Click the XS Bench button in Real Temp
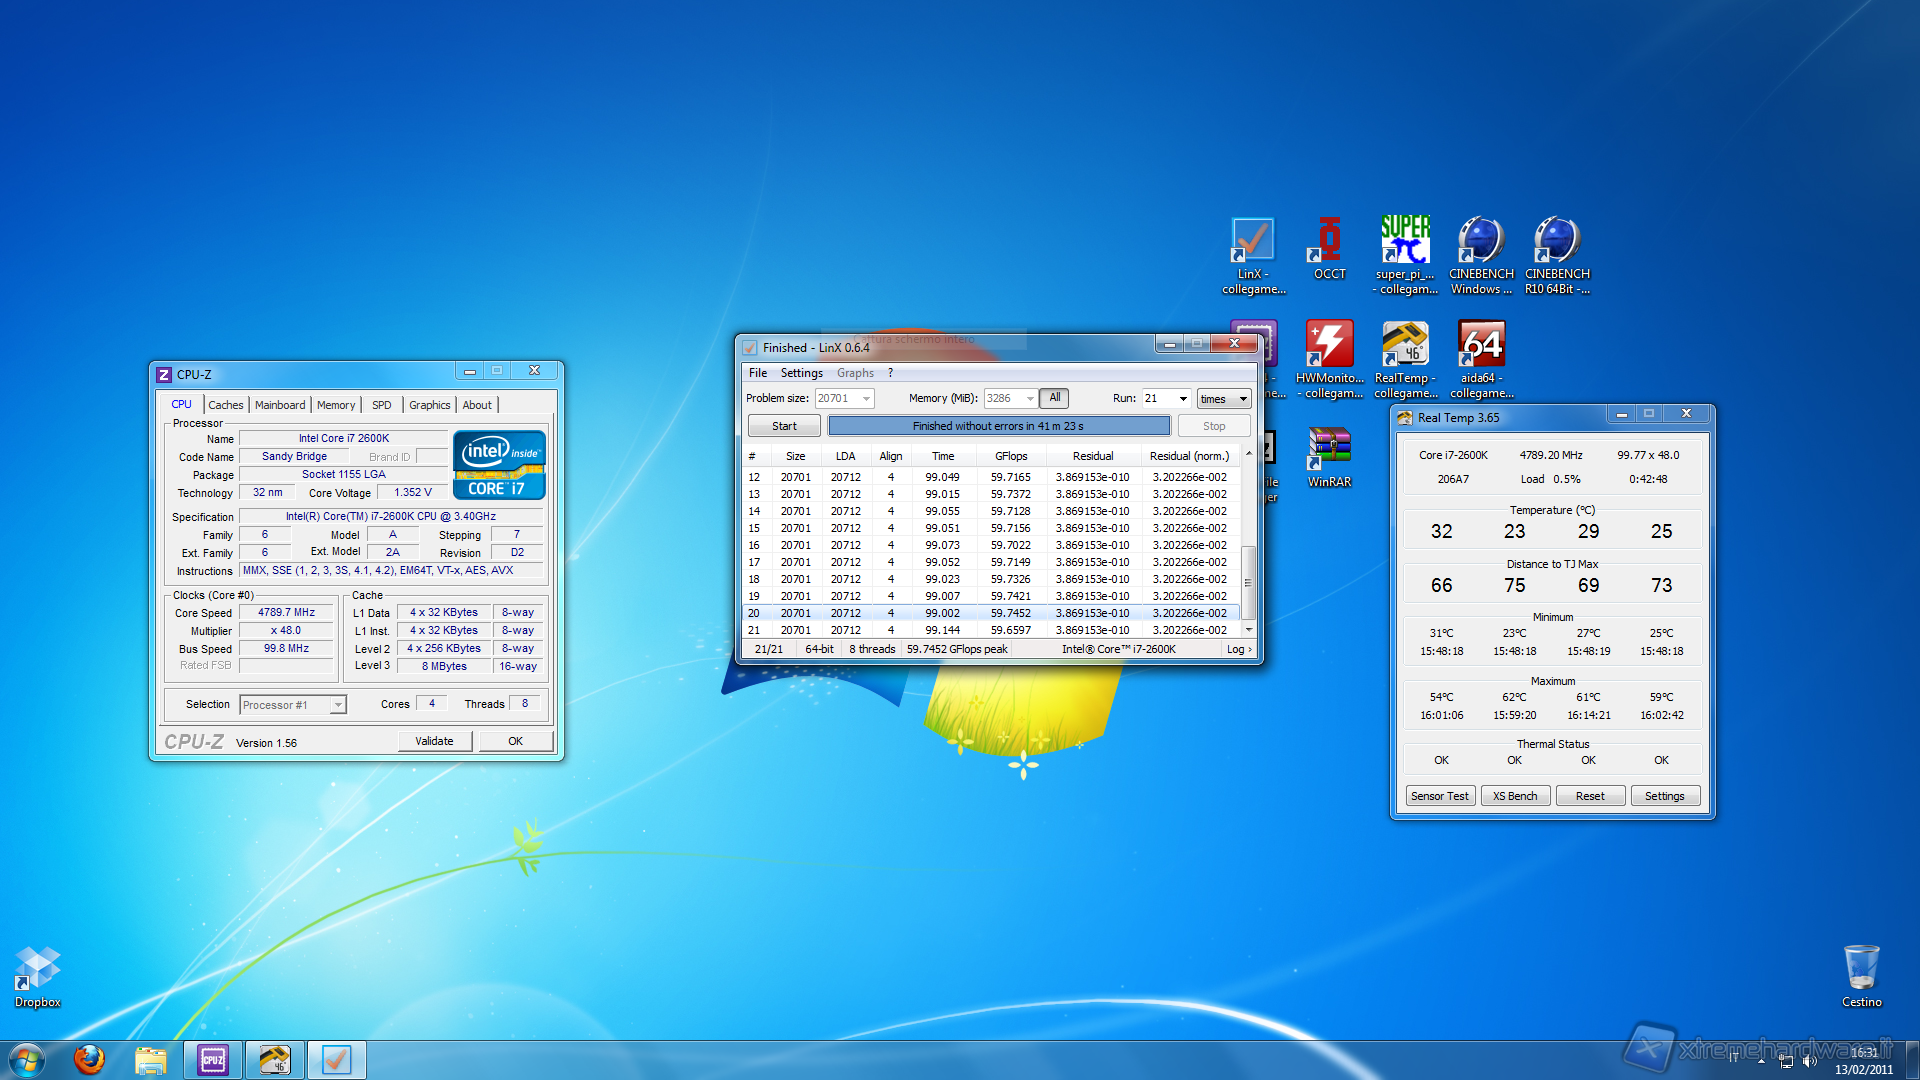Image resolution: width=1920 pixels, height=1080 pixels. tap(1514, 796)
